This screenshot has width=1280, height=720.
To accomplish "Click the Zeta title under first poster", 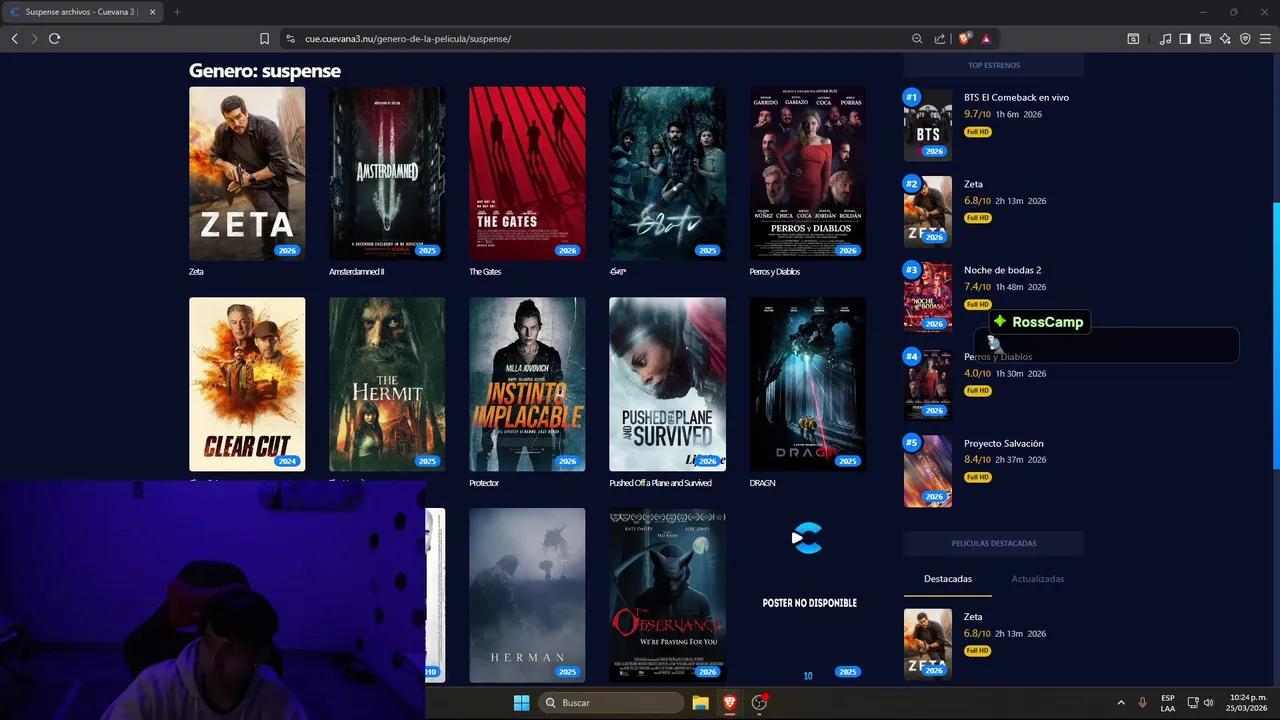I will (196, 272).
